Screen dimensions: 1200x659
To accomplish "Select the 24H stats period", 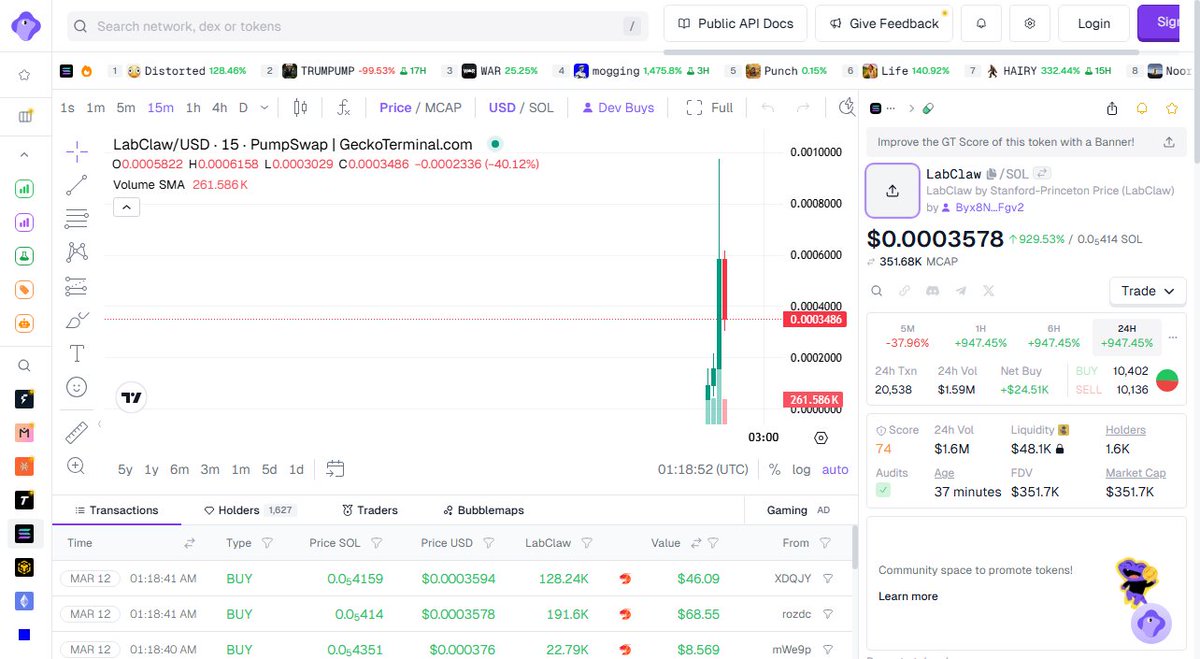I will coord(1127,335).
